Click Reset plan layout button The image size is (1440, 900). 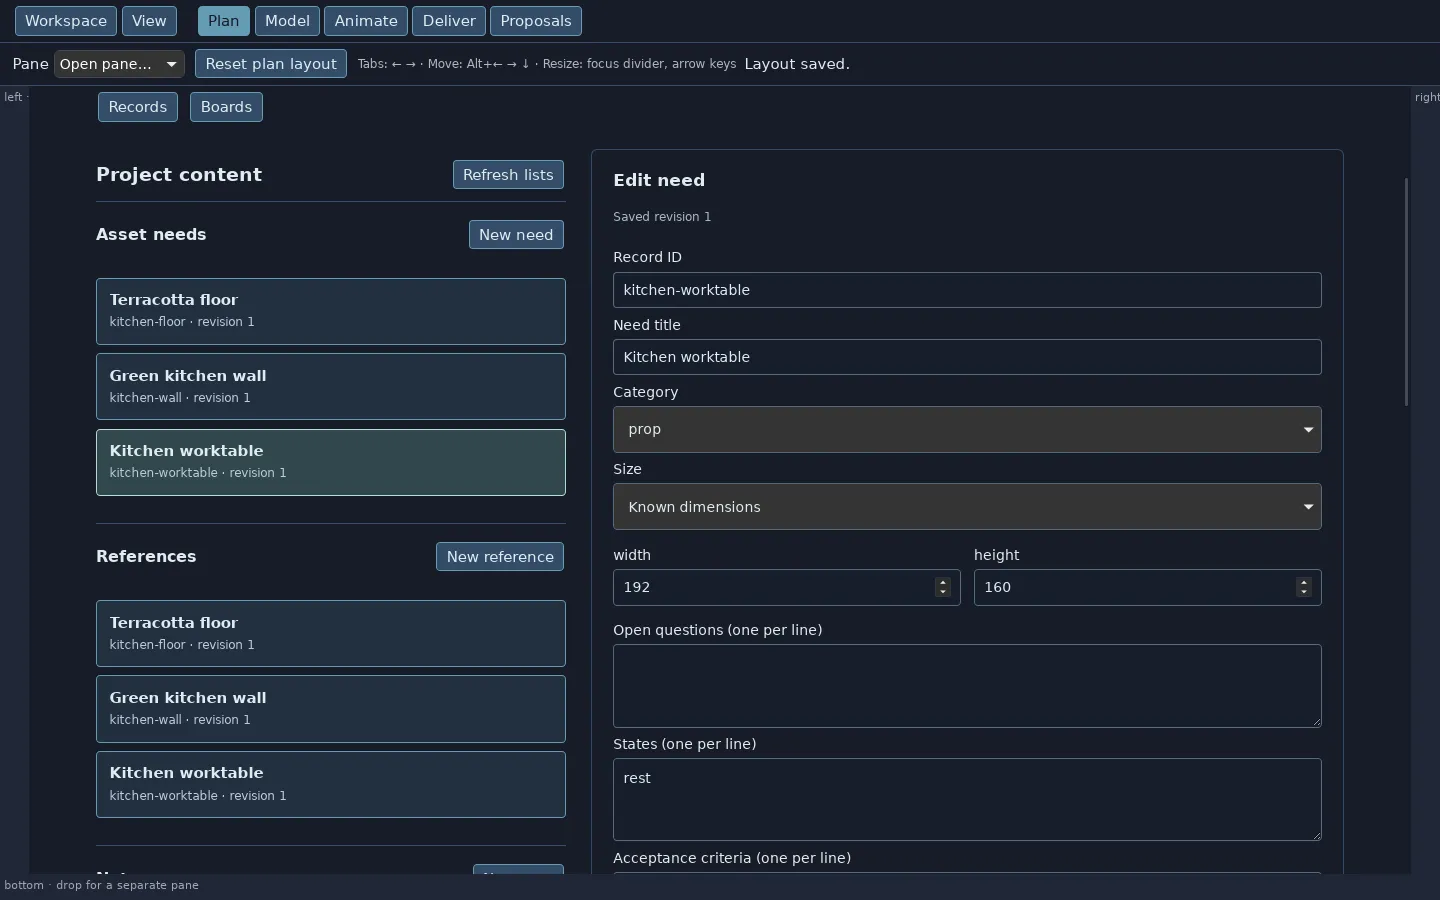(x=271, y=64)
